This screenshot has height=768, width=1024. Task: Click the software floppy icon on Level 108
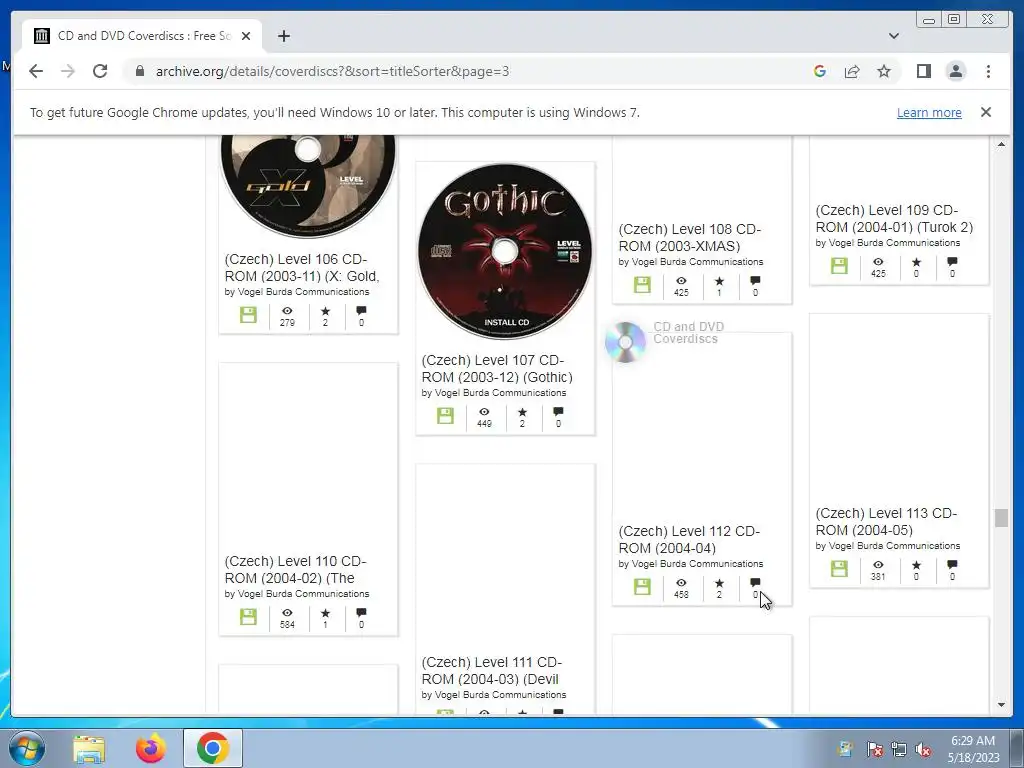click(642, 285)
